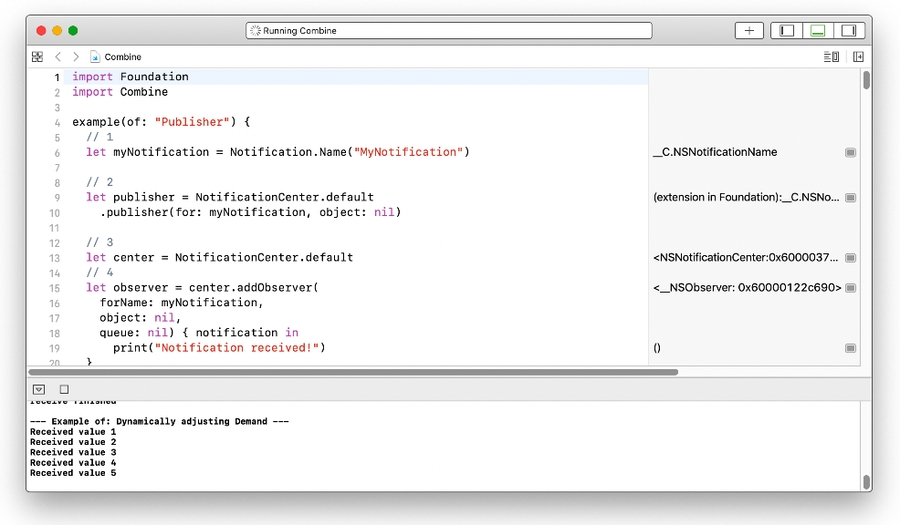Go back in editor history
This screenshot has width=900, height=525.
(x=58, y=57)
